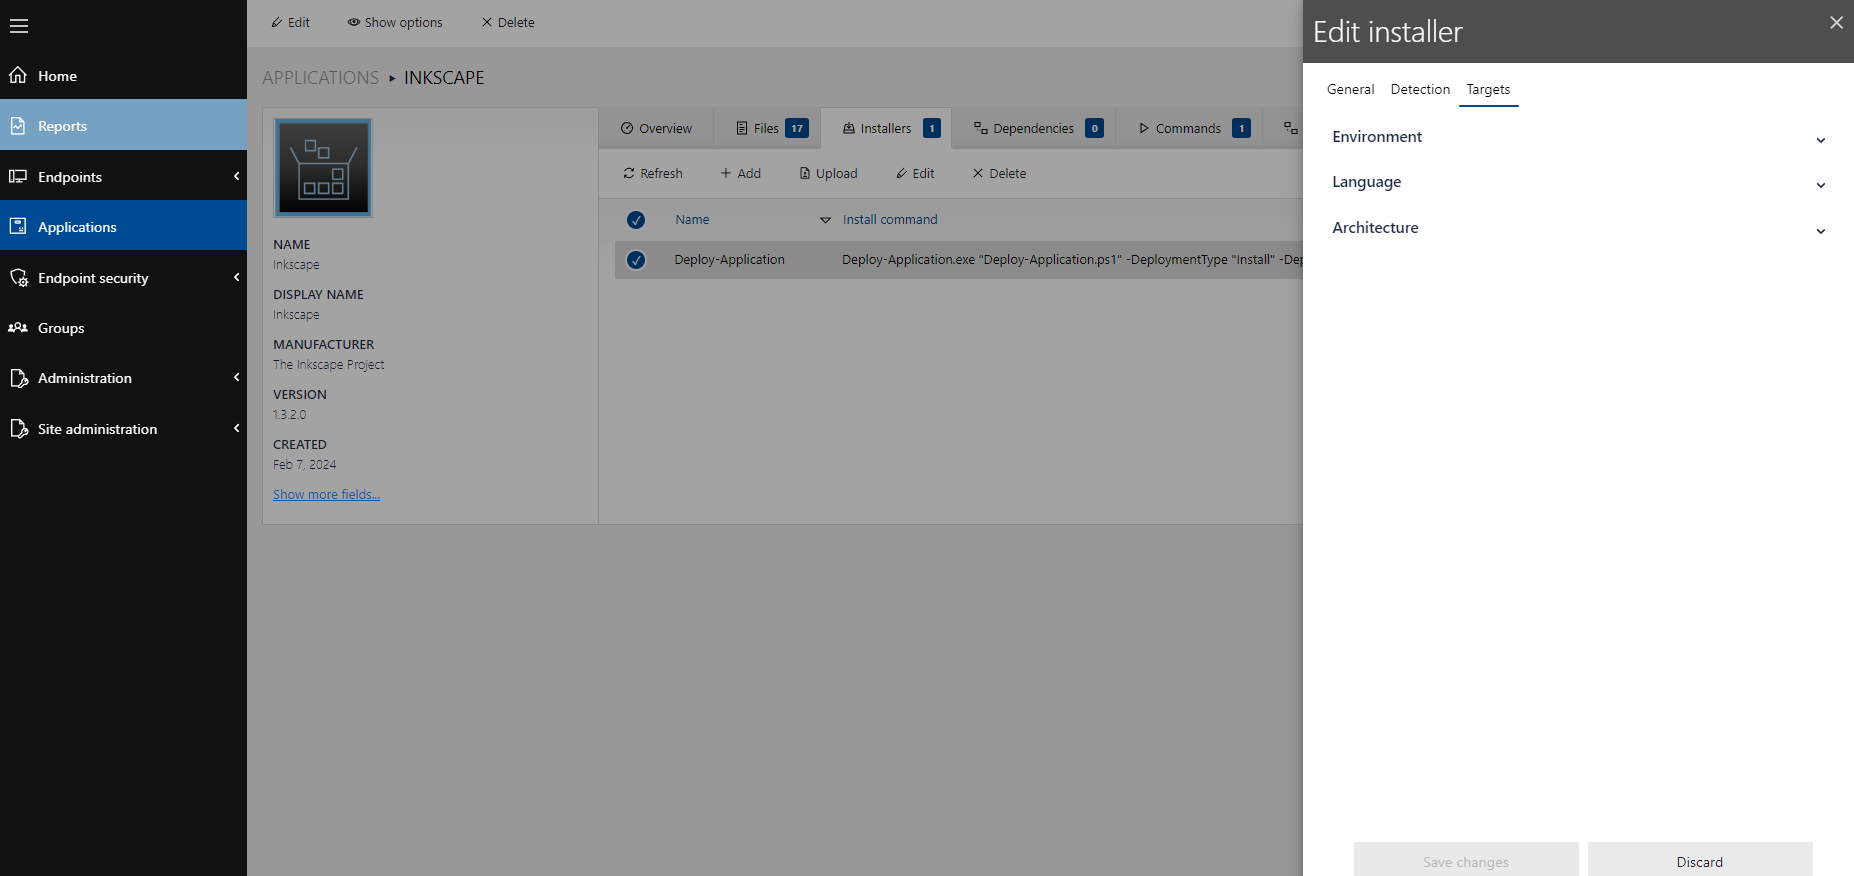Click the Home house icon
The width and height of the screenshot is (1854, 876).
[18, 75]
